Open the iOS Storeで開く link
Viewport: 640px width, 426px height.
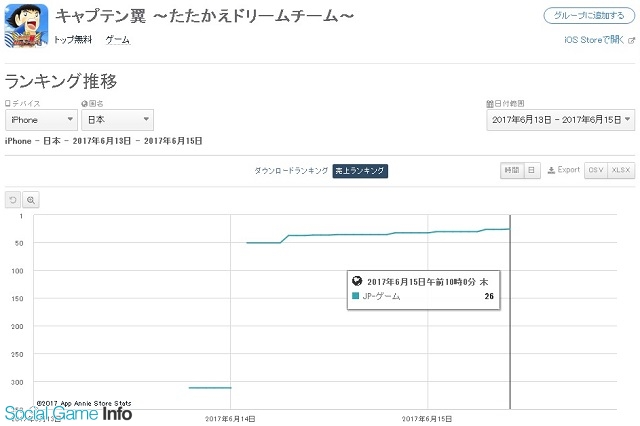[594, 40]
